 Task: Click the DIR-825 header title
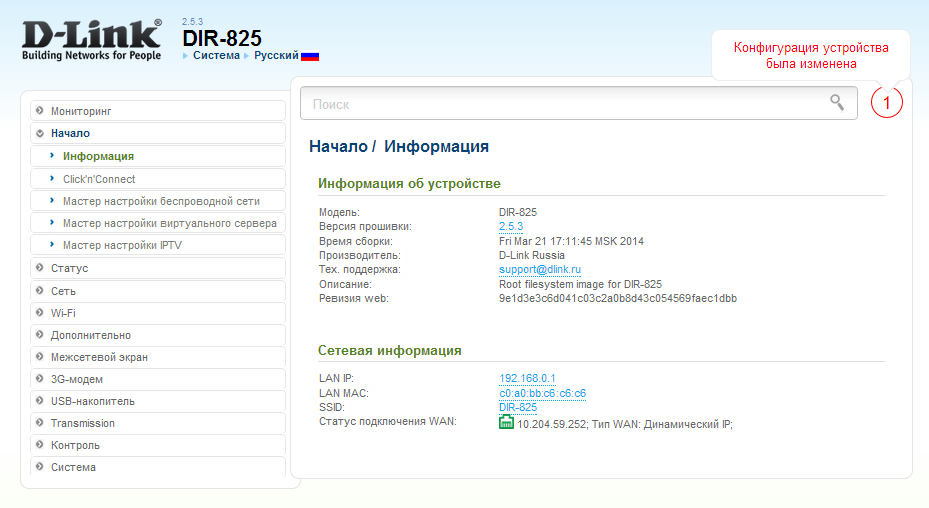(222, 39)
